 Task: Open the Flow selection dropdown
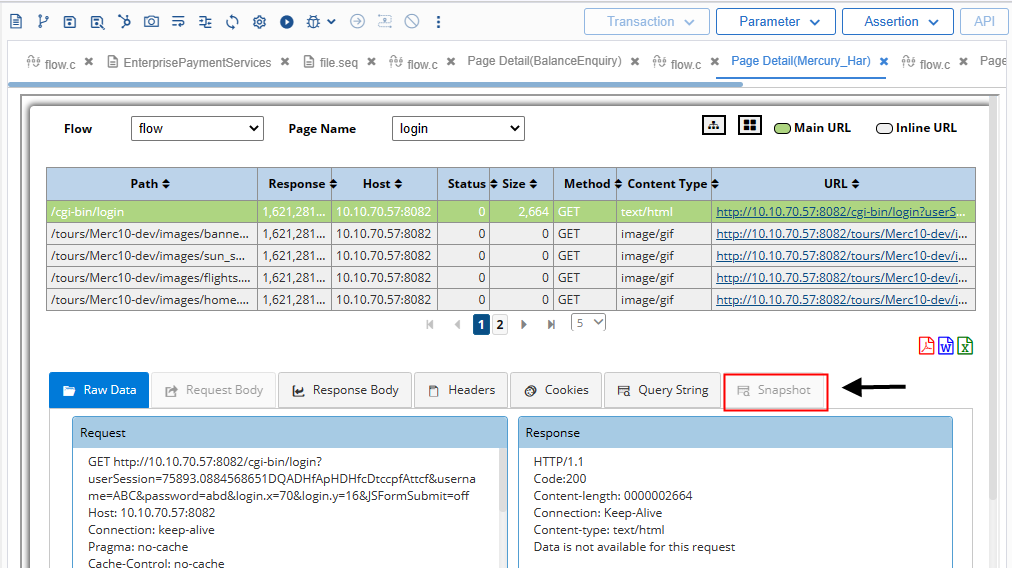click(197, 128)
